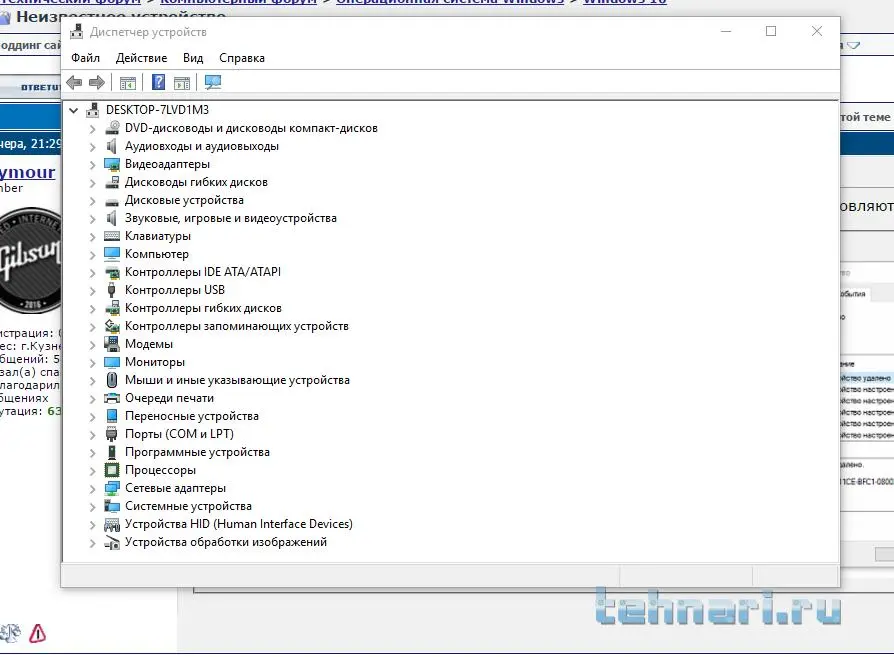
Task: Click the blue Help question-mark toolbar icon
Action: (158, 83)
